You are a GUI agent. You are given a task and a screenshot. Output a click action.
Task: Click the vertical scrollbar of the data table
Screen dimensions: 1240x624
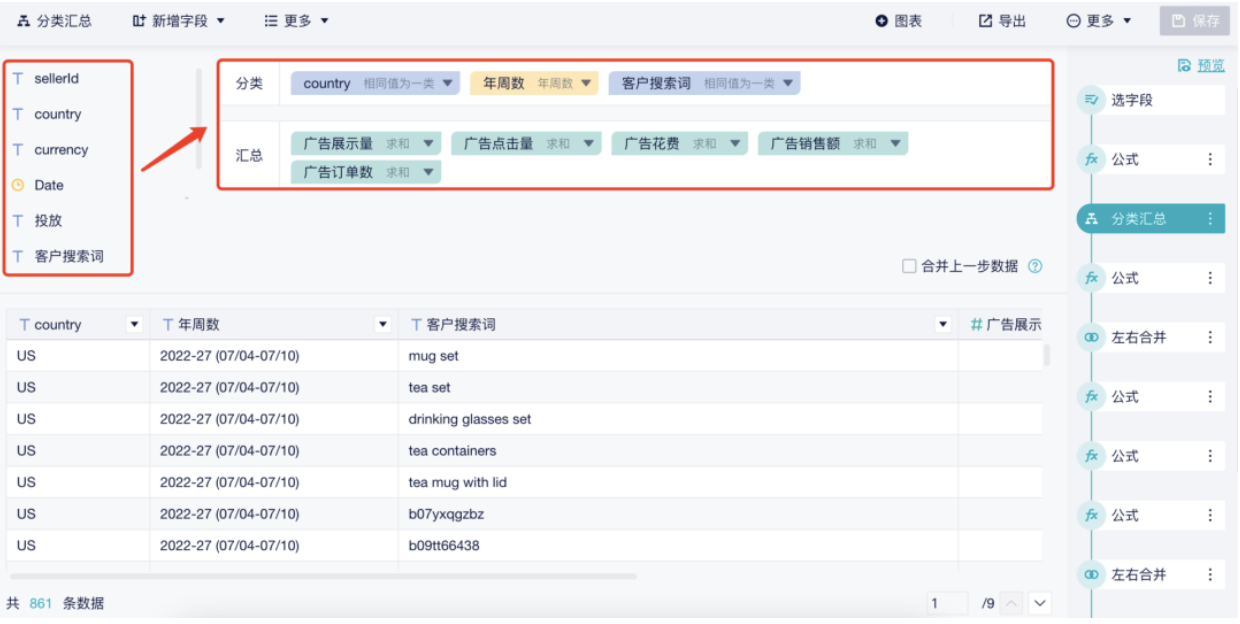tap(1047, 355)
